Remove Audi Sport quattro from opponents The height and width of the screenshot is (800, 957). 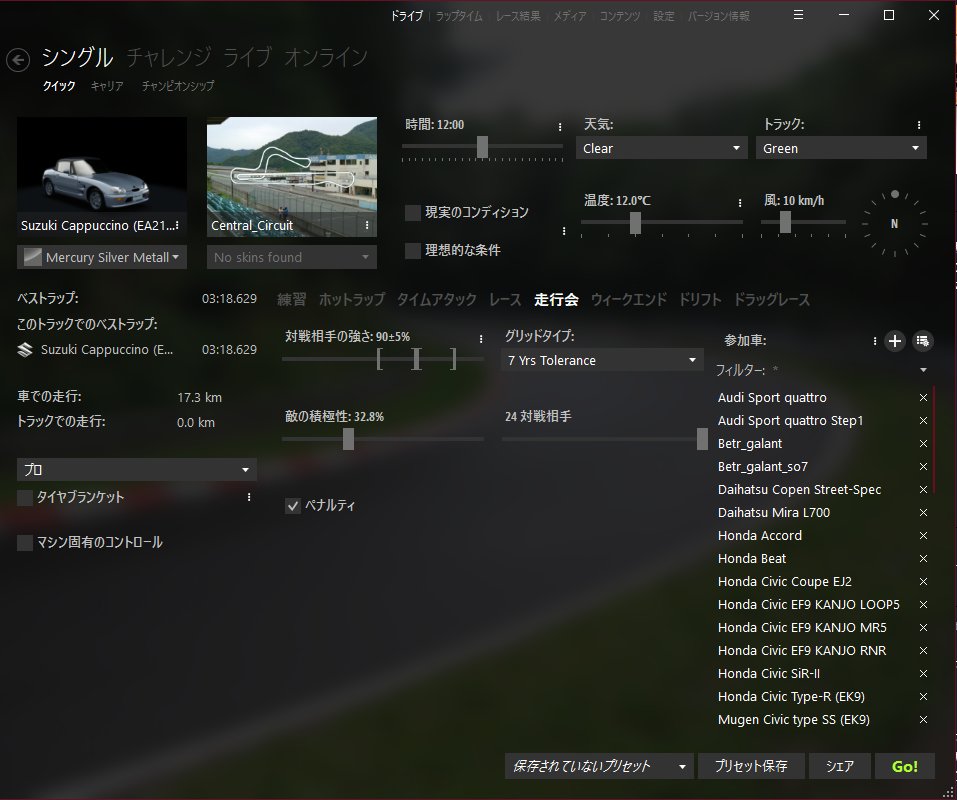click(923, 398)
